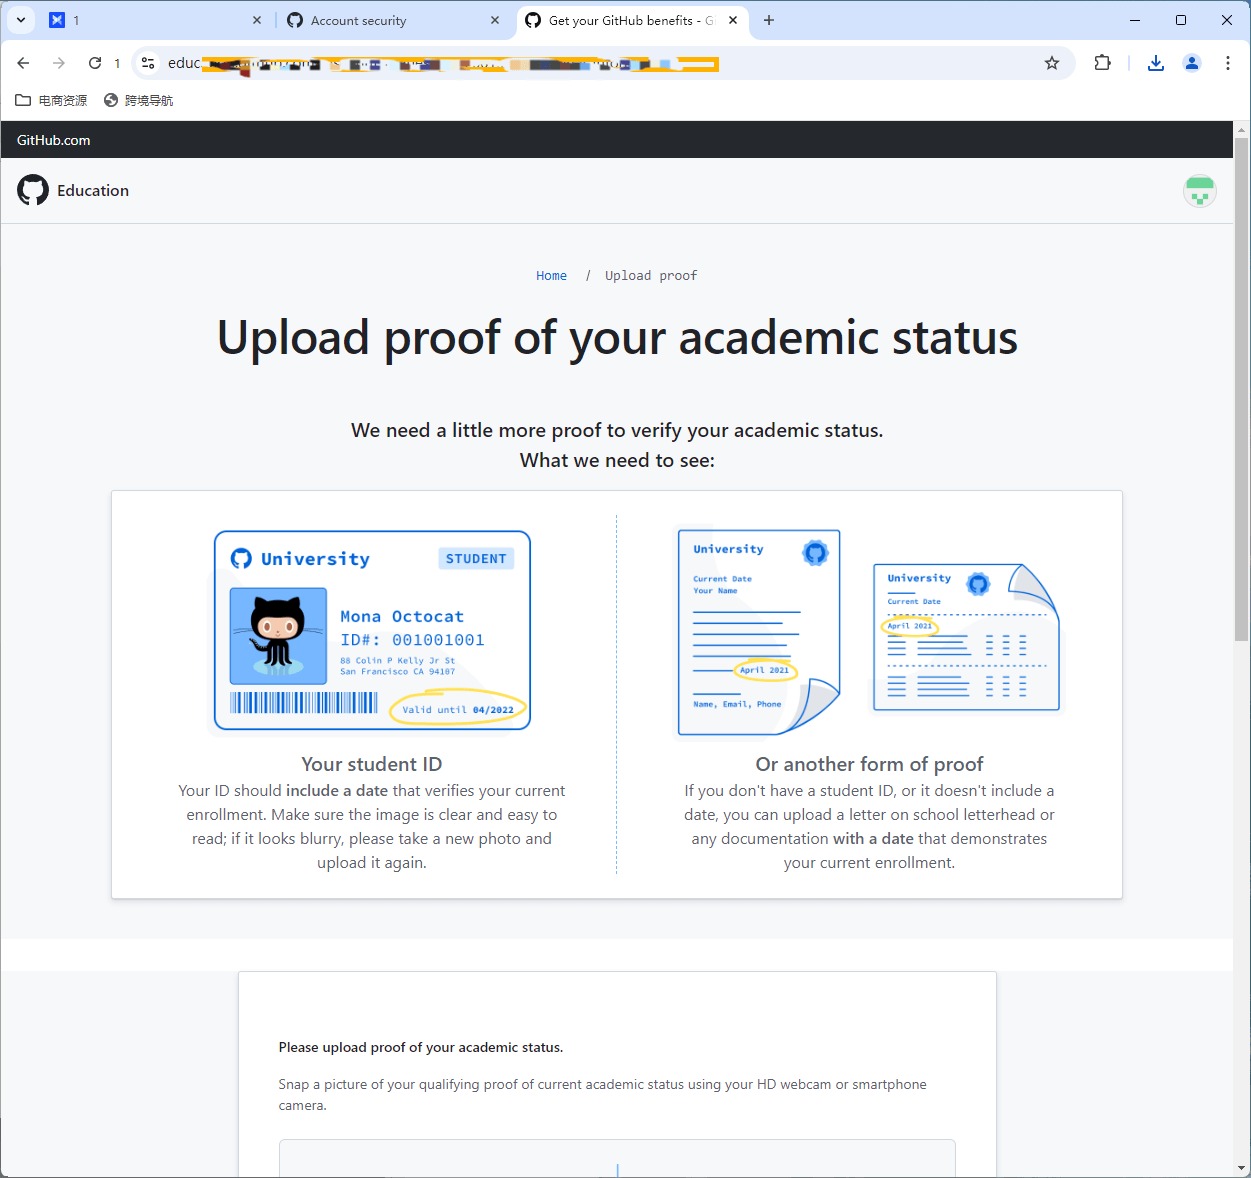
Task: Click the Home breadcrumb link
Action: pyautogui.click(x=551, y=276)
